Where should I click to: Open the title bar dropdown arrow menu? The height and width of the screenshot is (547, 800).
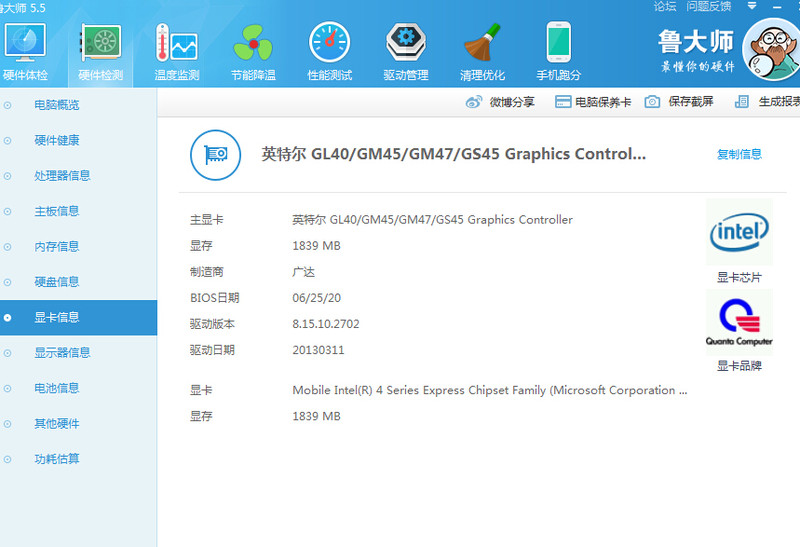pyautogui.click(x=752, y=6)
